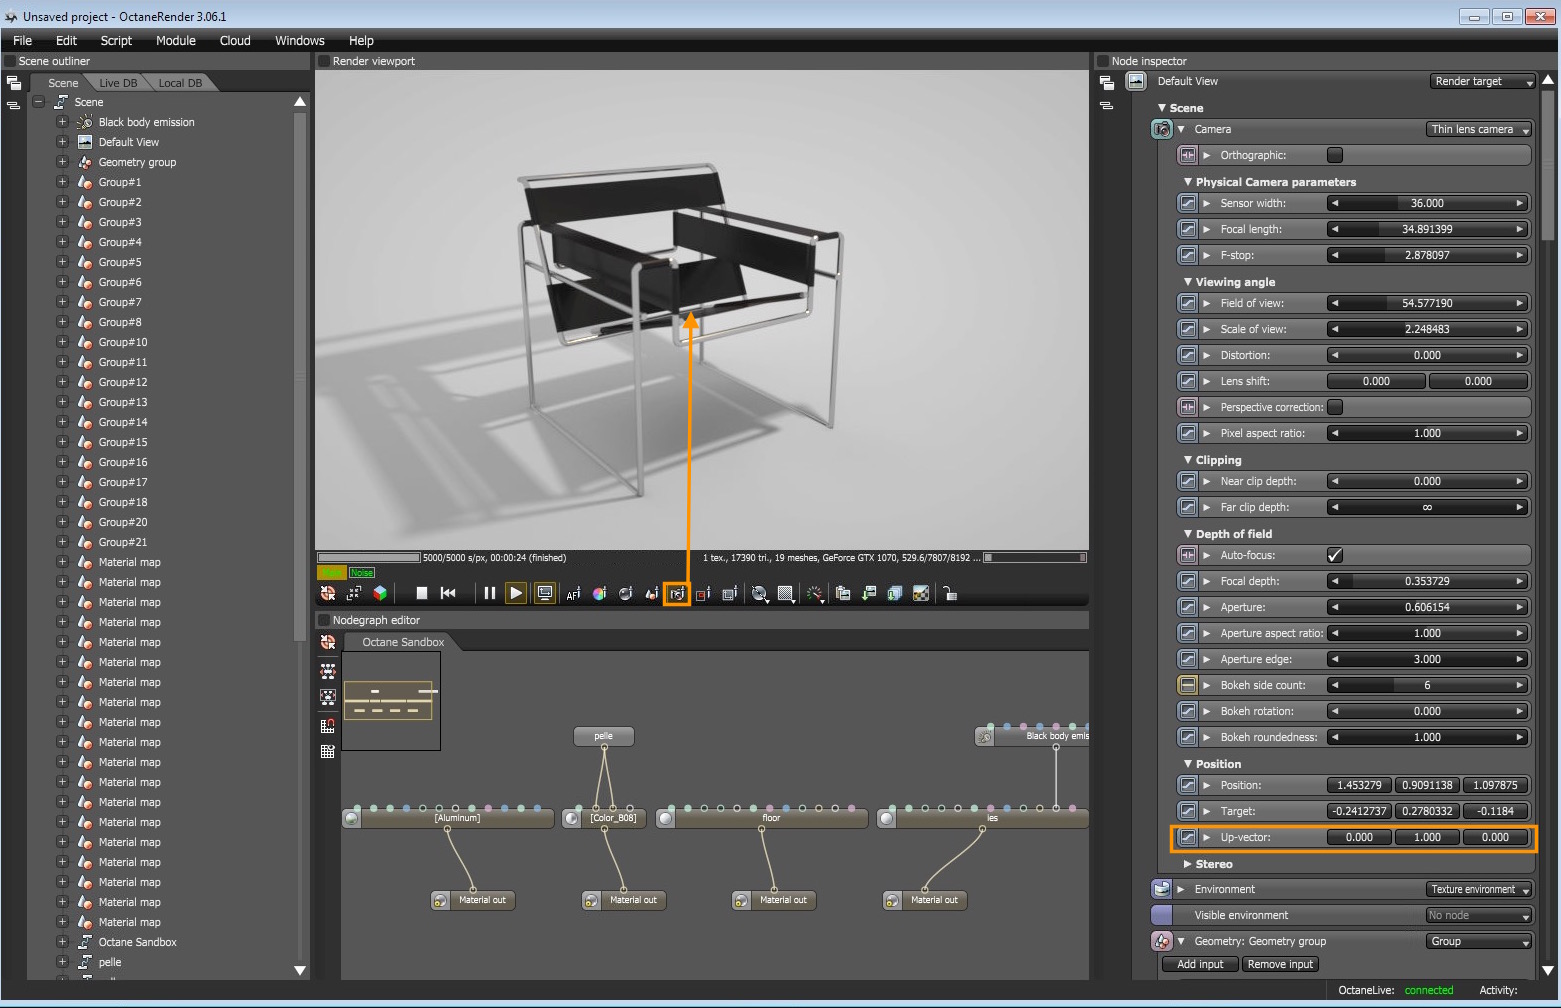Click the Add input button
Viewport: 1561px width, 1008px height.
coord(1200,964)
